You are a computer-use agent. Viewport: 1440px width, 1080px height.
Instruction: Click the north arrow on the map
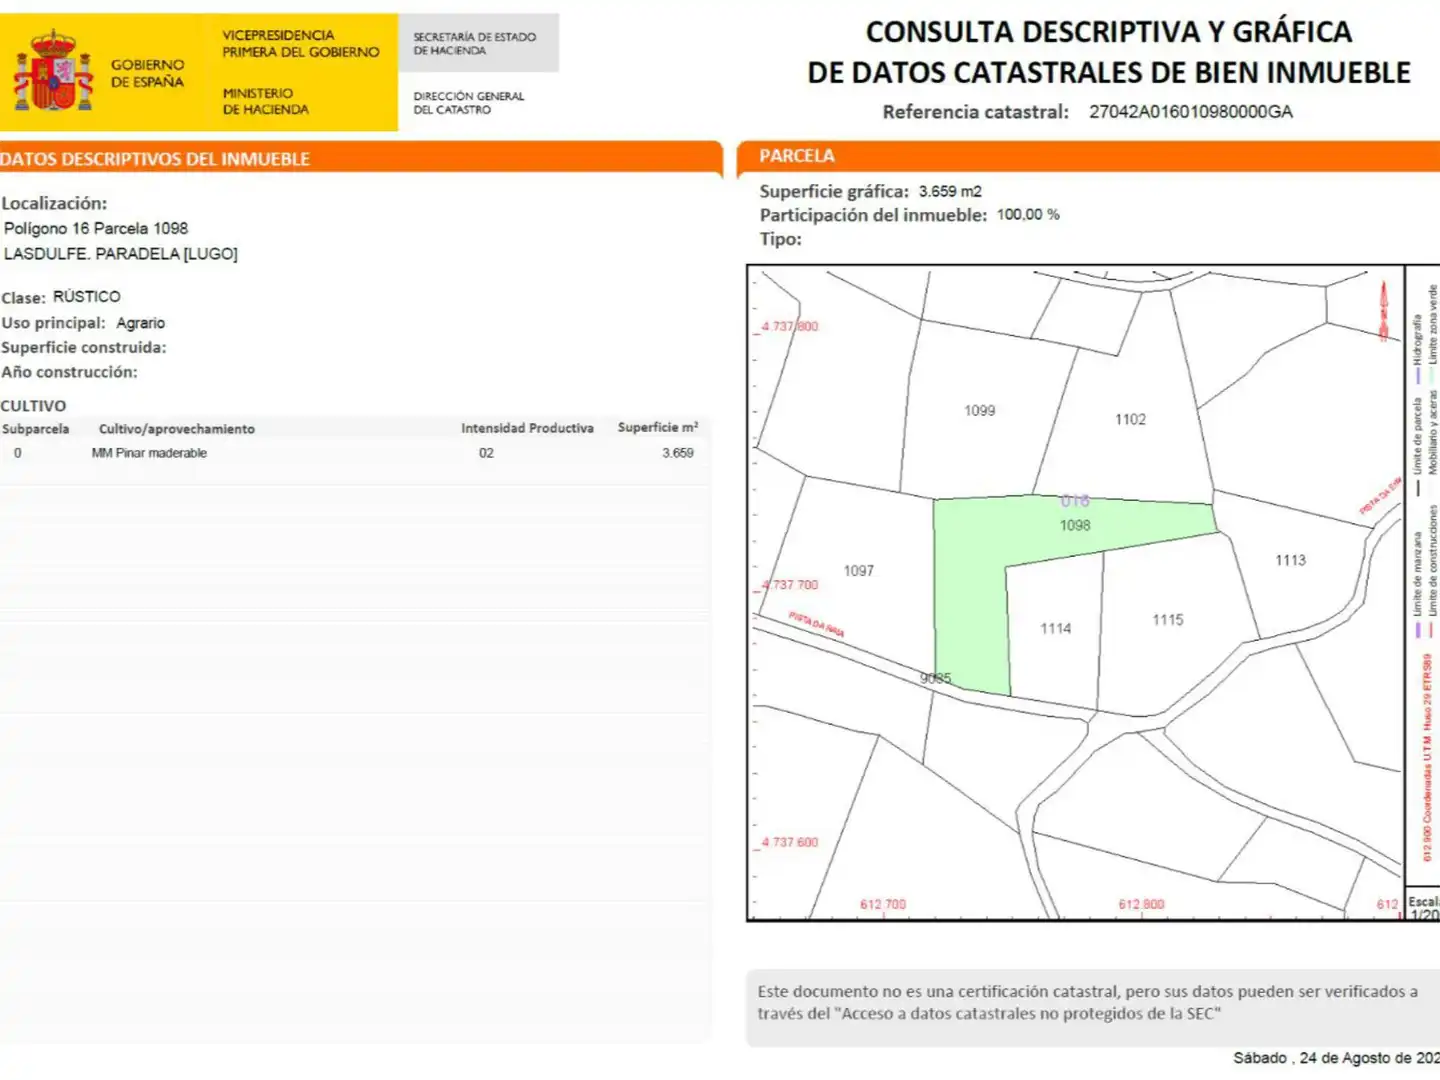(x=1385, y=311)
